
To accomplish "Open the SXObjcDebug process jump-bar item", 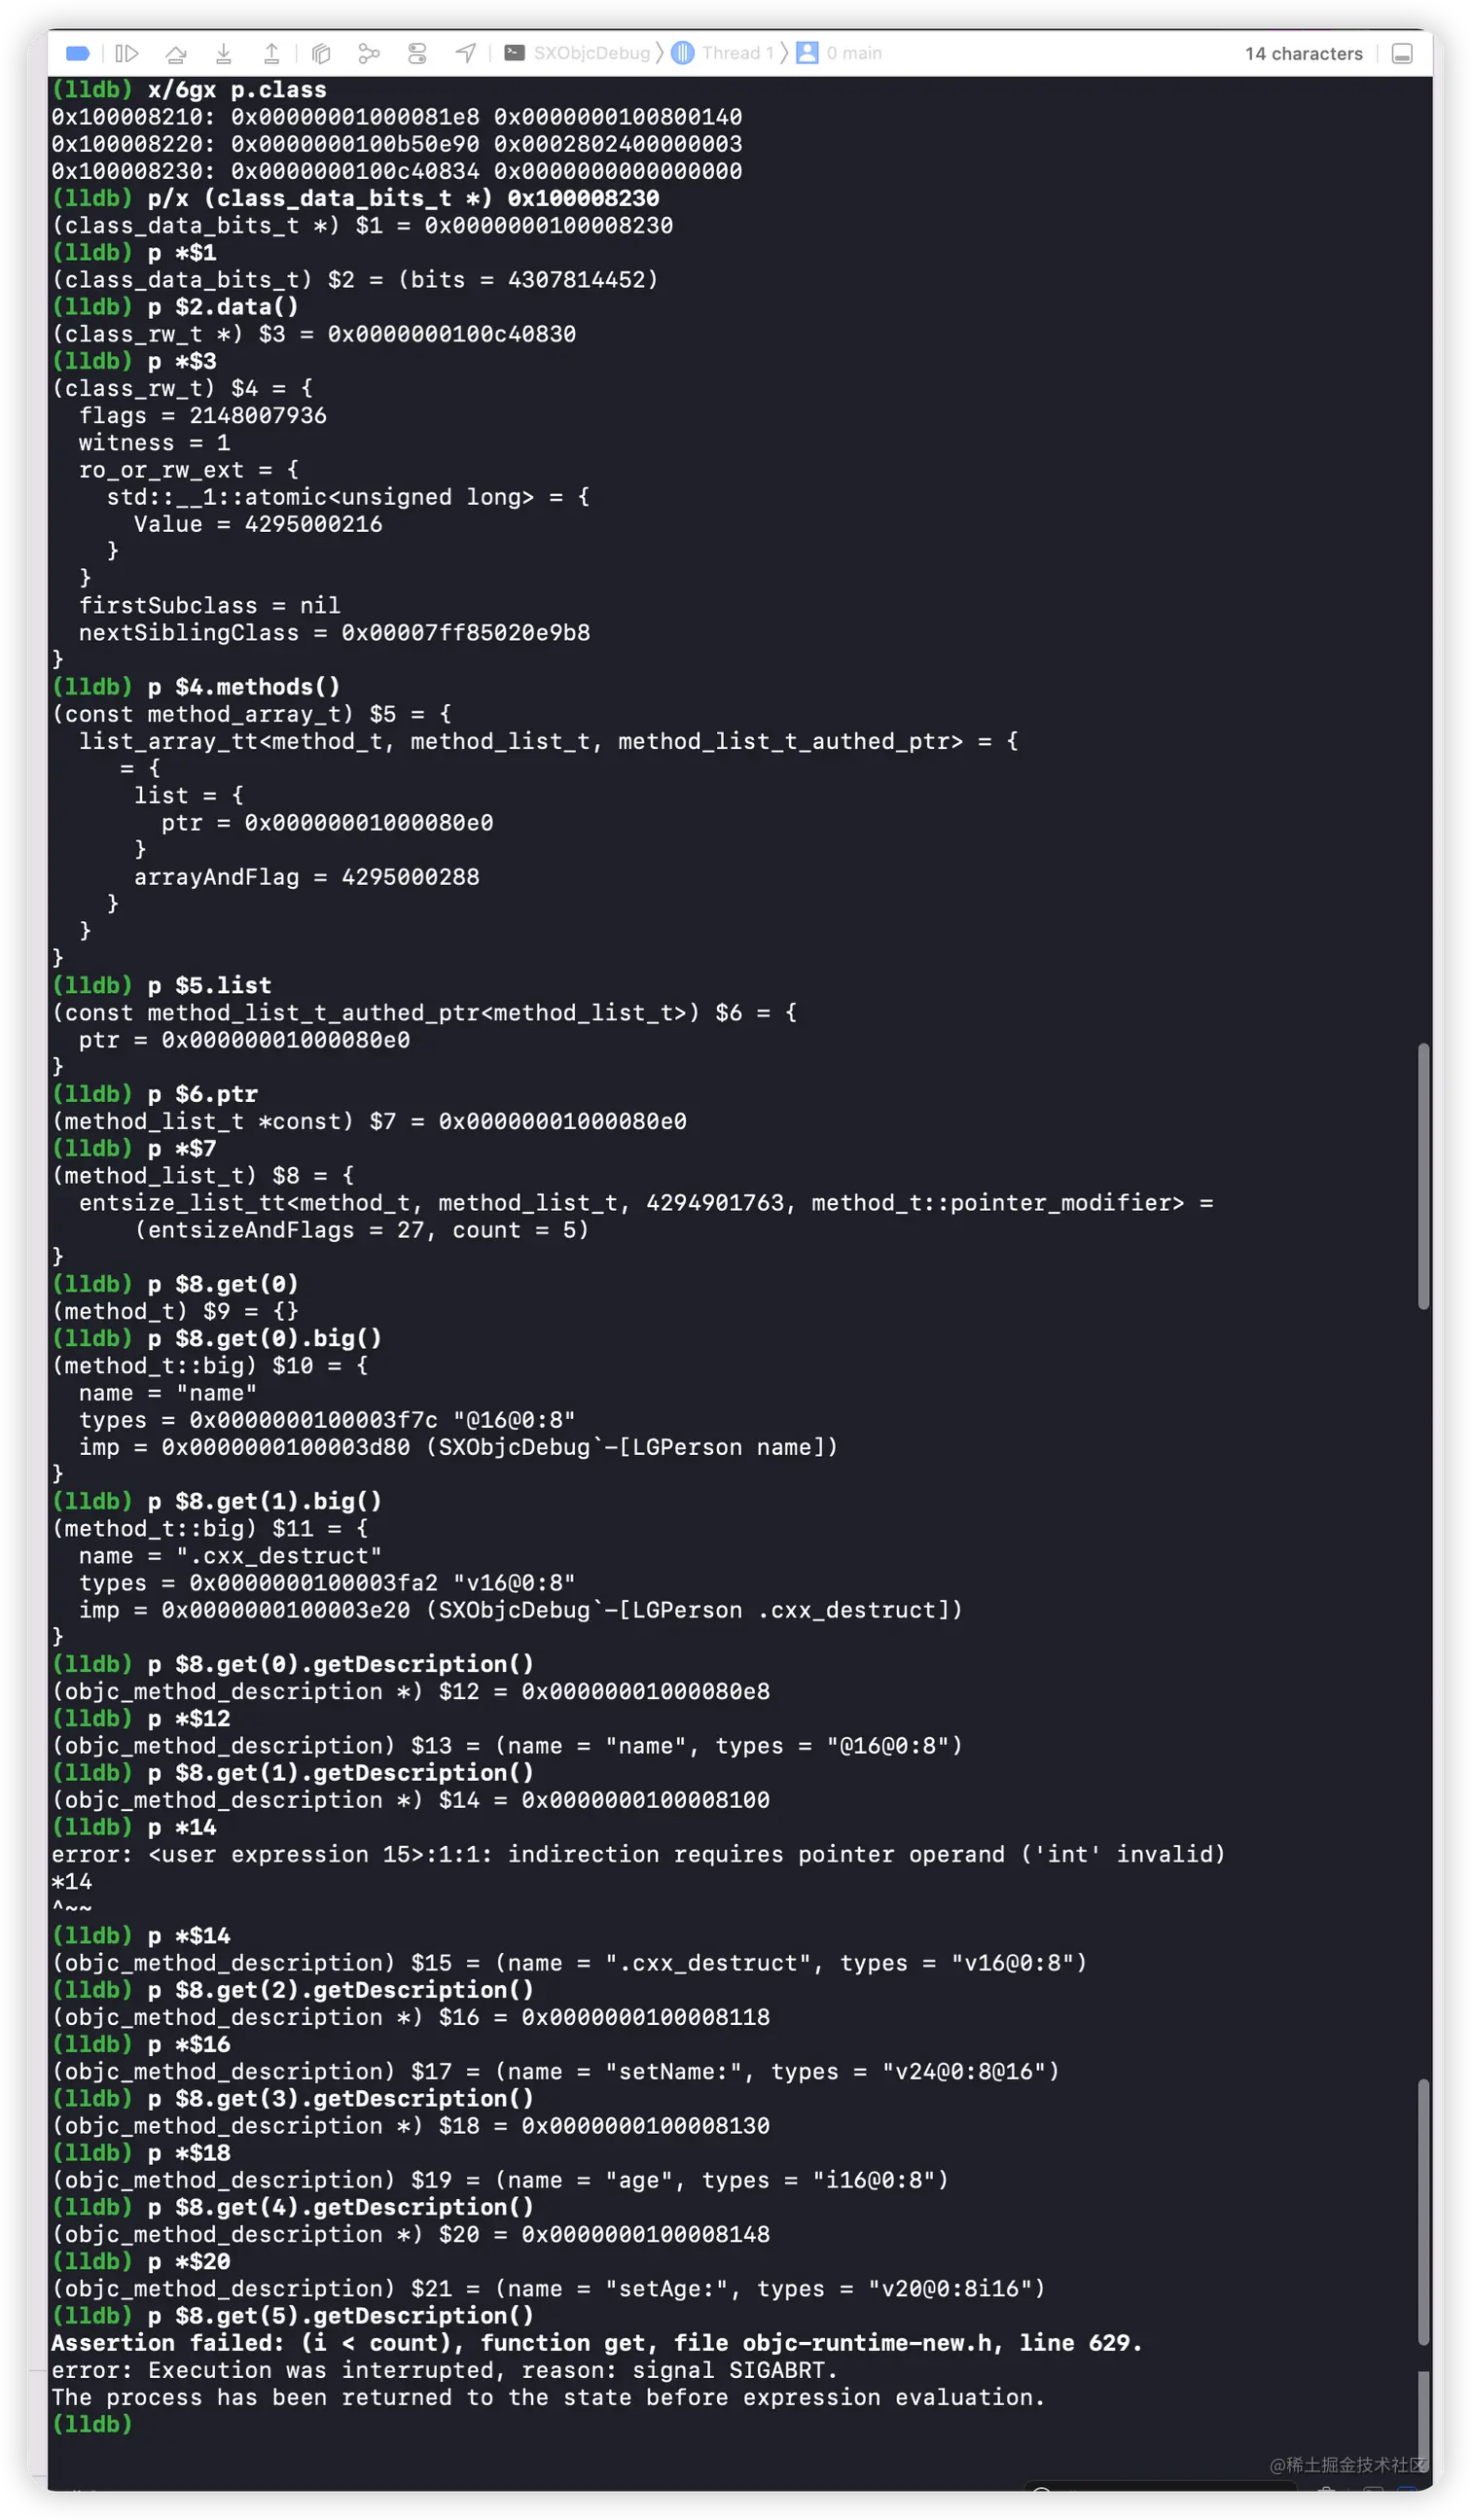I will (x=578, y=53).
